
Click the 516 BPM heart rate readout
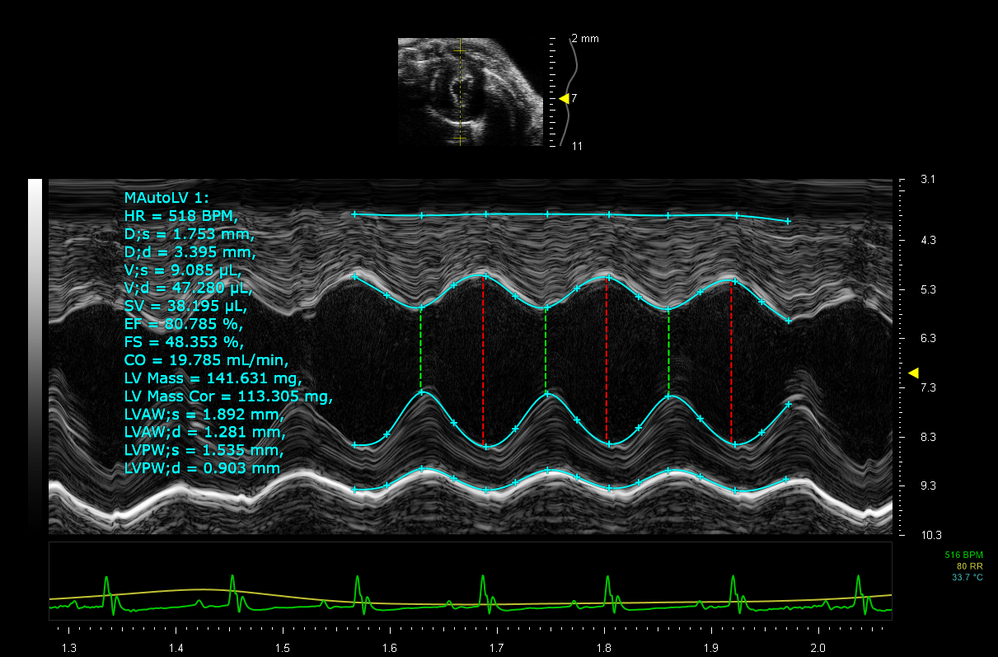click(x=964, y=555)
